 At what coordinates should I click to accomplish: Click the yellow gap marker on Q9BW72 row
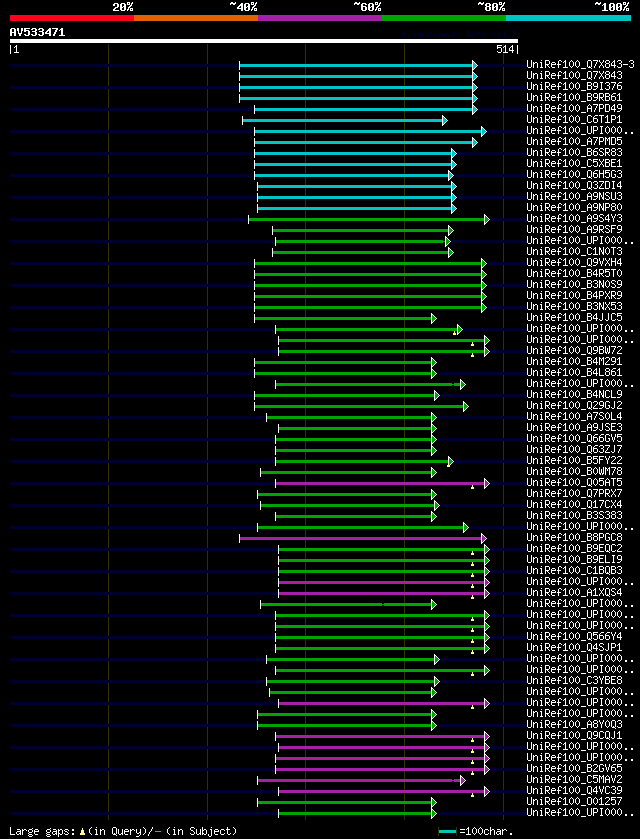[473, 354]
